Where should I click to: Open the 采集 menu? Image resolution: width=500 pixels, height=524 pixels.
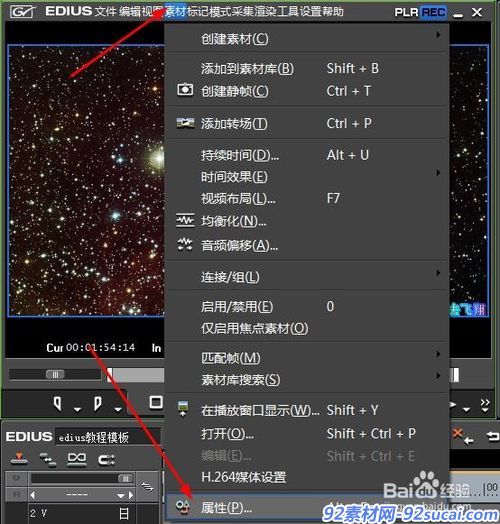[243, 12]
